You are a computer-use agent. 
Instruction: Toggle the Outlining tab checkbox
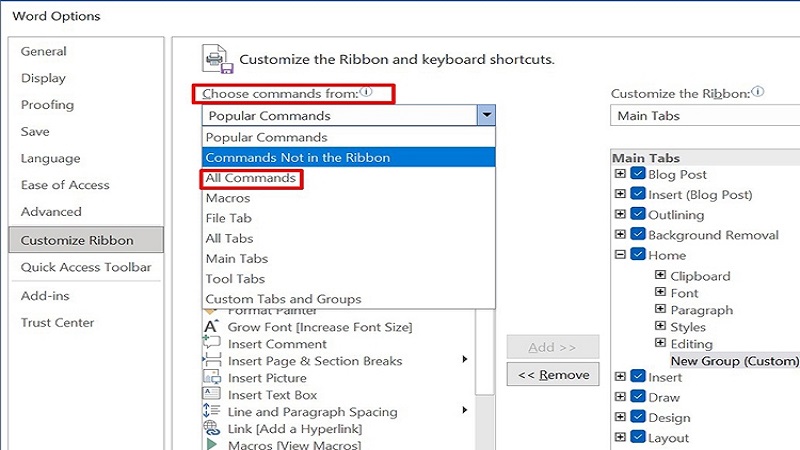[638, 215]
